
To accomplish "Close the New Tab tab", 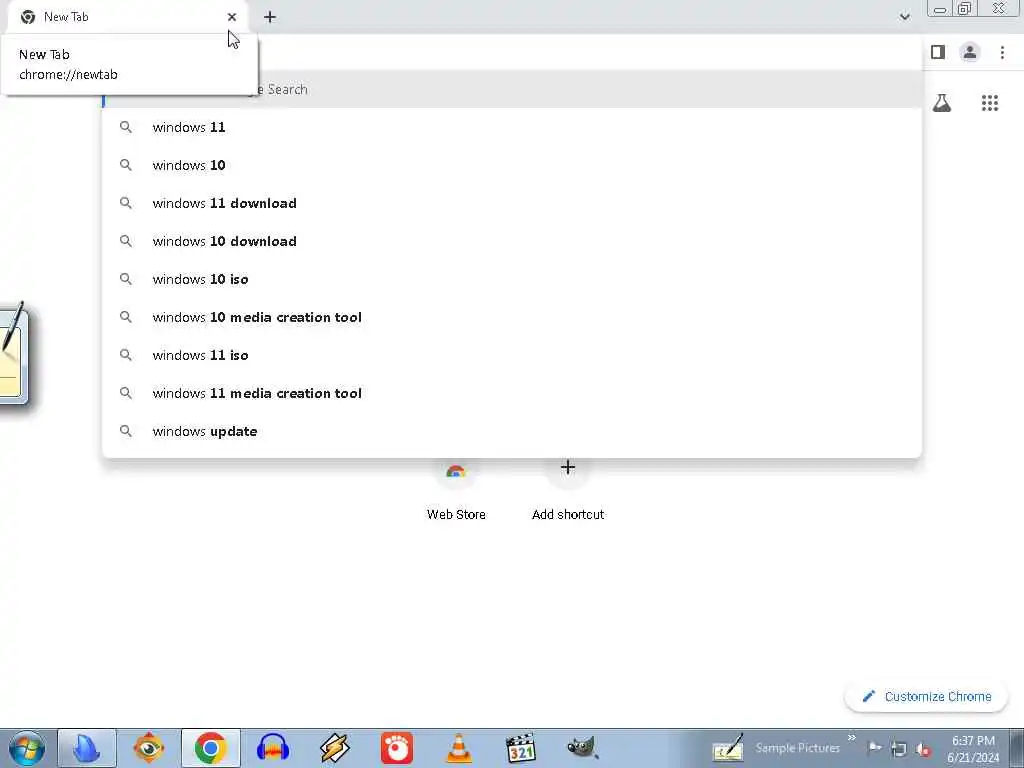I will (232, 17).
